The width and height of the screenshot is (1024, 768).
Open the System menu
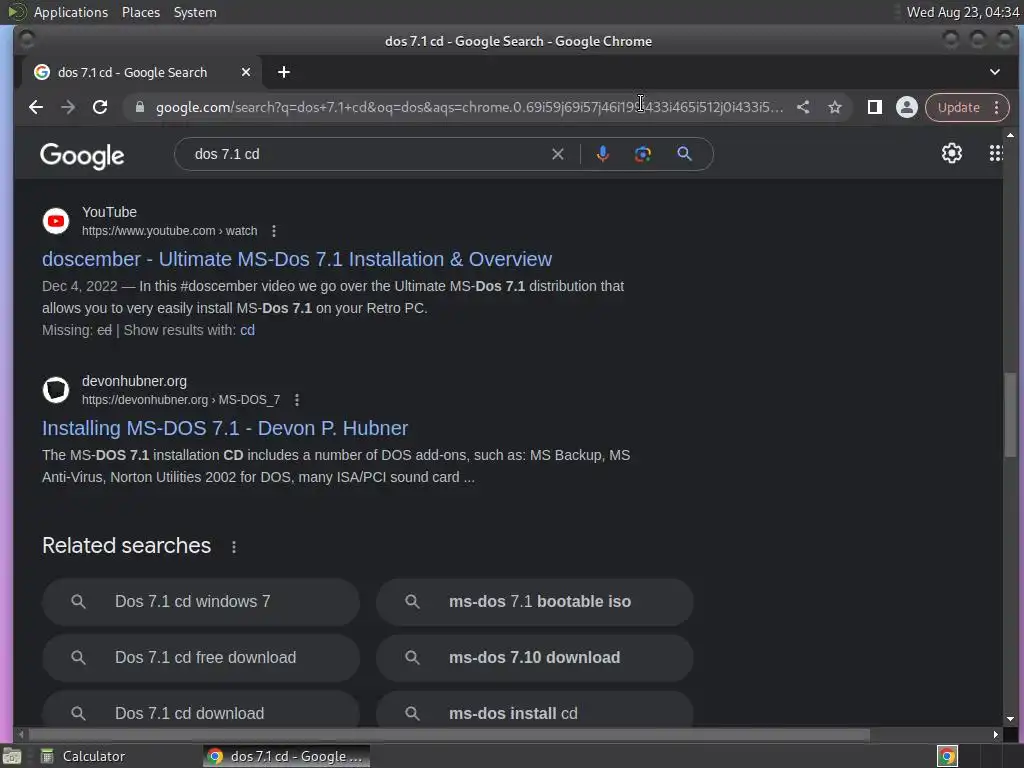click(195, 12)
